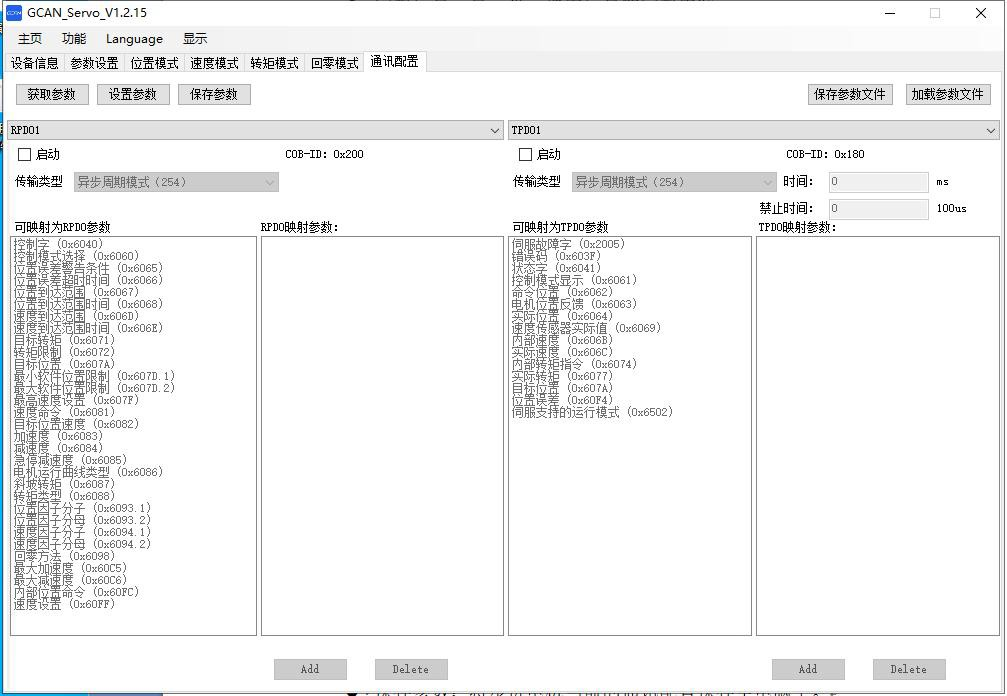Select 目标转矩 (0x6071) in RPDO list
The height and width of the screenshot is (696, 1007).
tap(64, 340)
